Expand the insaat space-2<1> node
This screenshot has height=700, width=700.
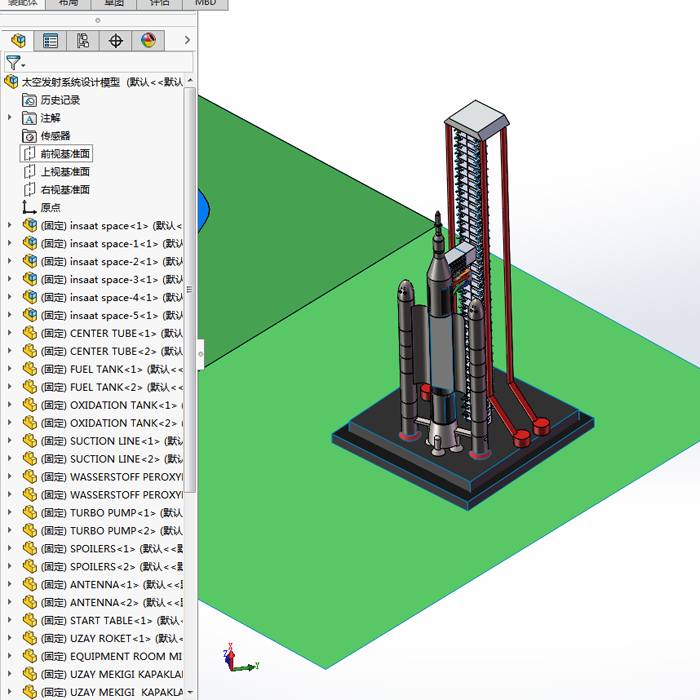(x=10, y=261)
